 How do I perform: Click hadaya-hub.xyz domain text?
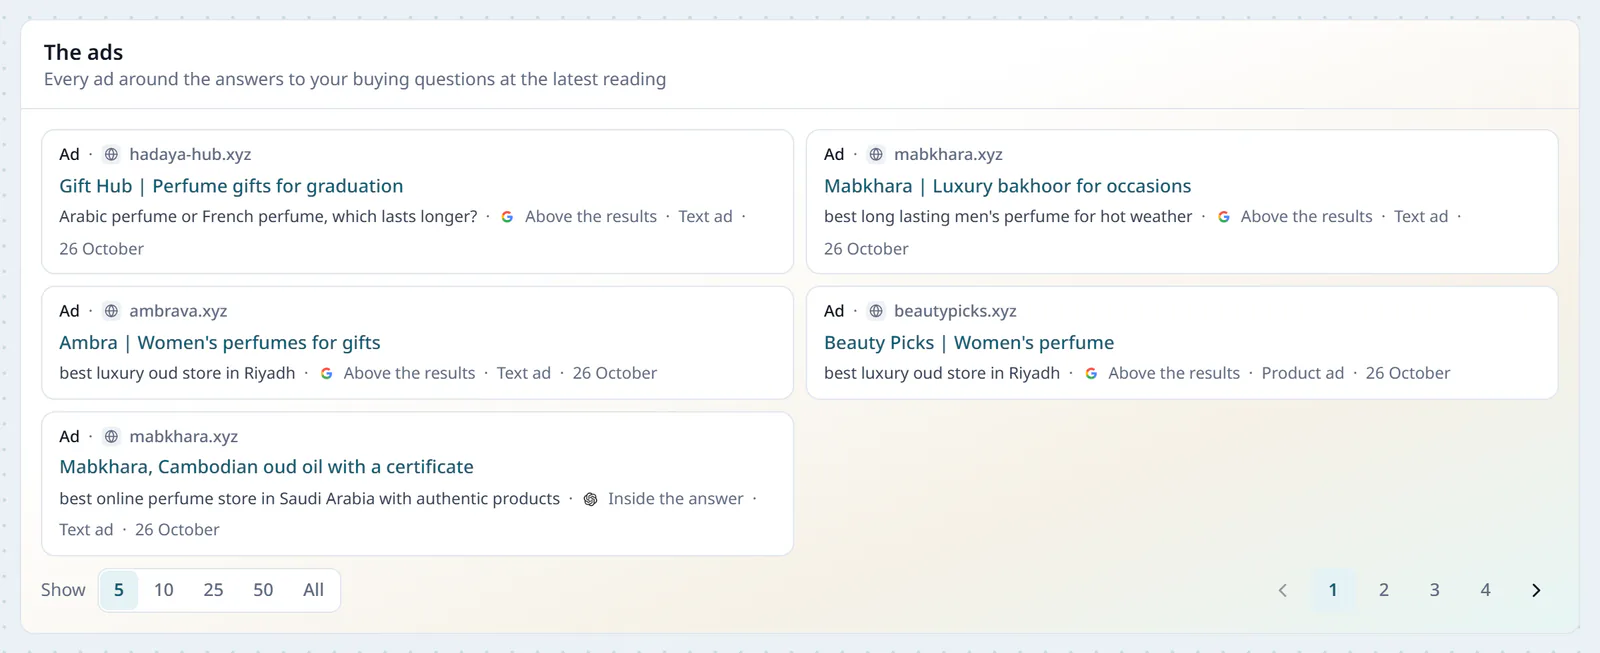click(x=190, y=154)
